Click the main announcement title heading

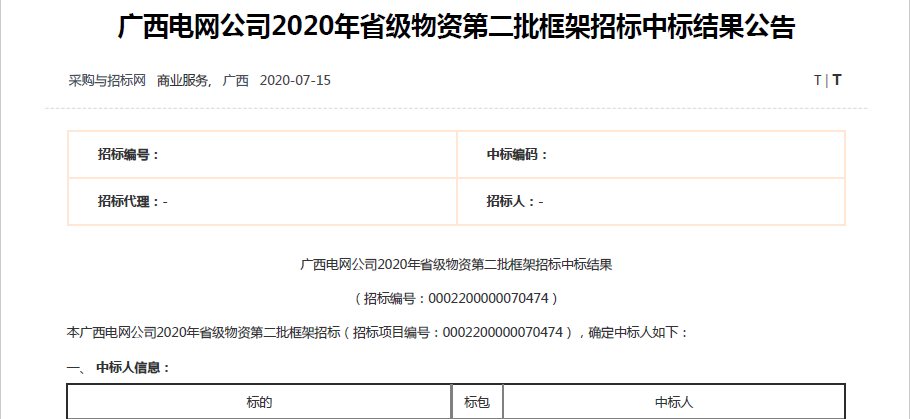(456, 27)
